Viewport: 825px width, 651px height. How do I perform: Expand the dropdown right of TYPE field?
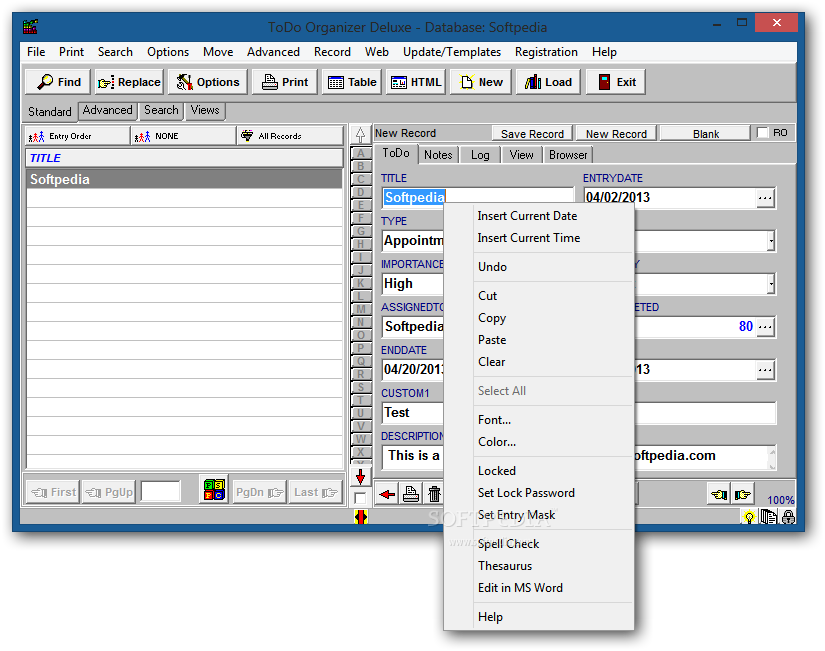point(771,241)
